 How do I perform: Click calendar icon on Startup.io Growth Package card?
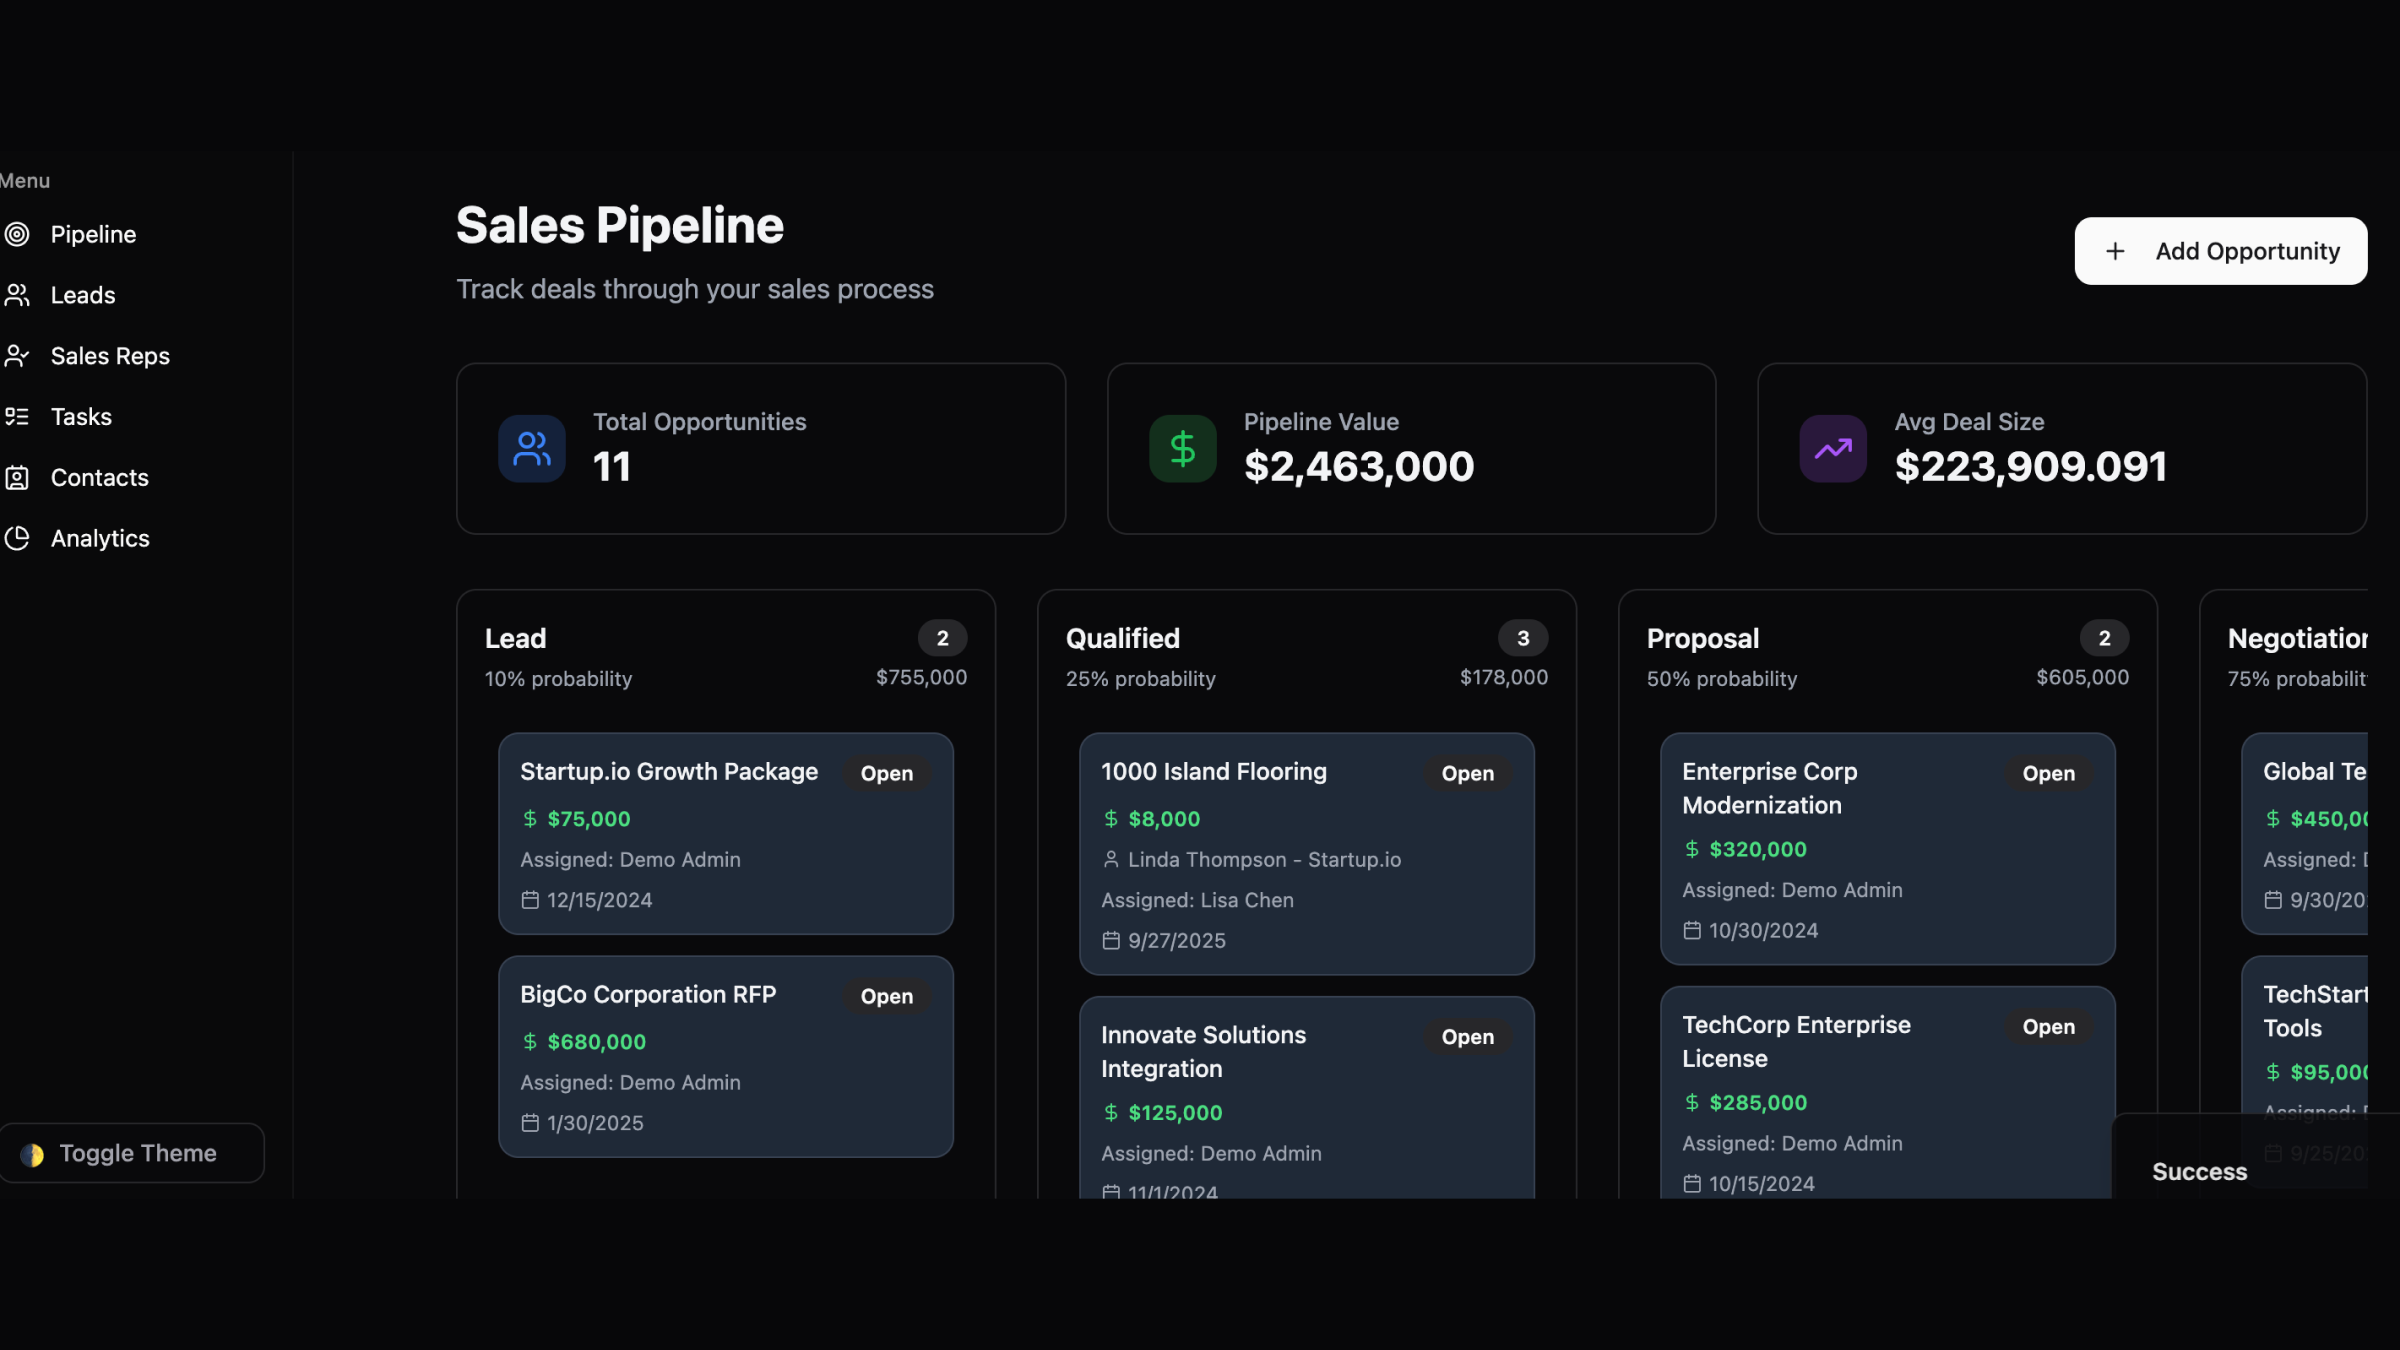(530, 900)
